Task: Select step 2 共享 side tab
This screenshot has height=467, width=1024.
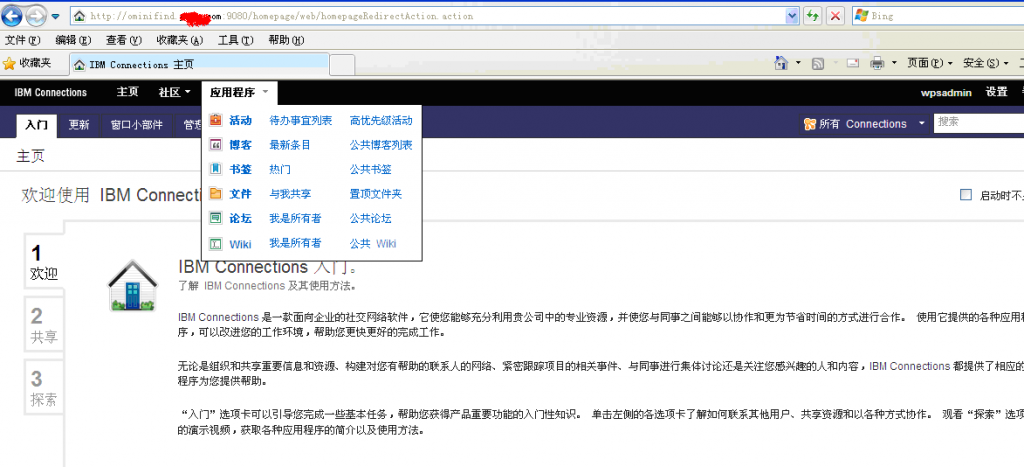Action: (44, 325)
